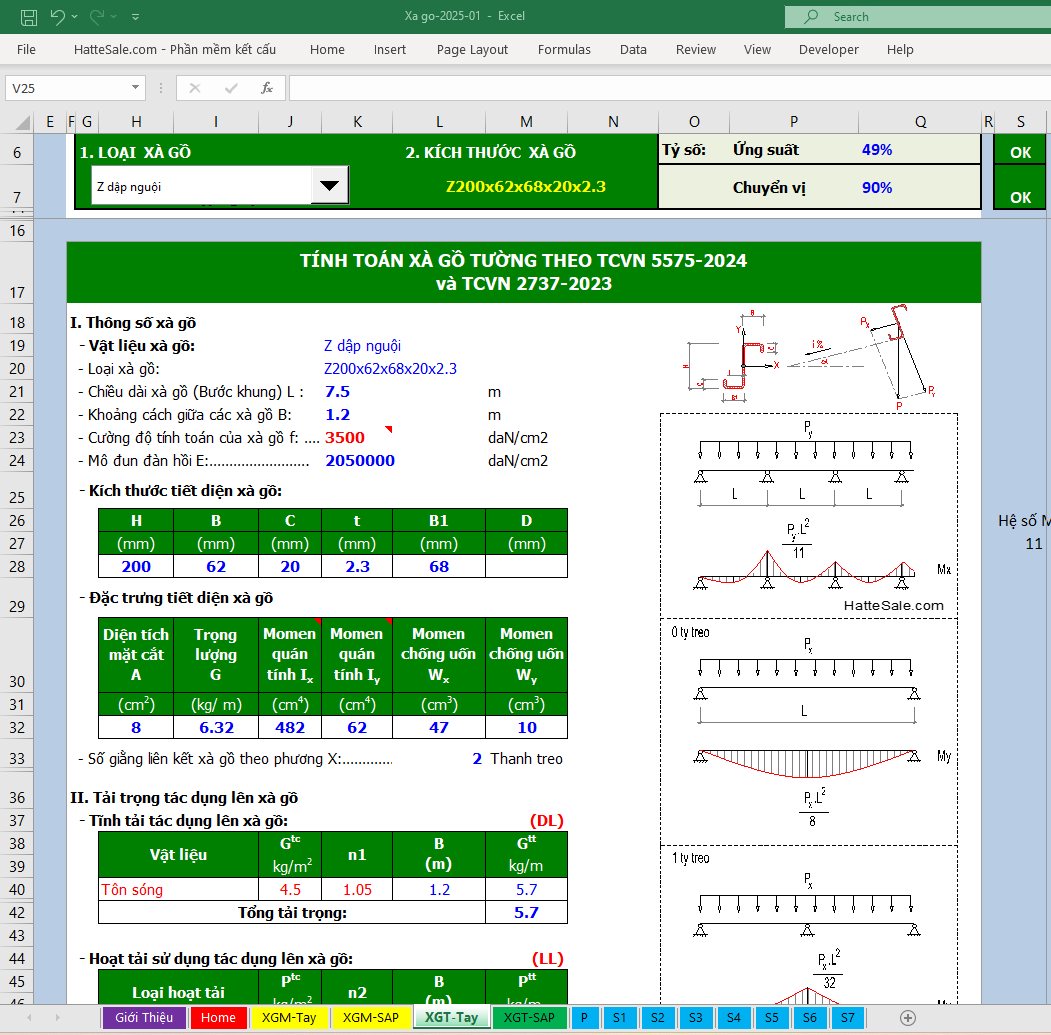Click the Select All corner triangle
Screen dimensions: 1051x1035
(23, 122)
